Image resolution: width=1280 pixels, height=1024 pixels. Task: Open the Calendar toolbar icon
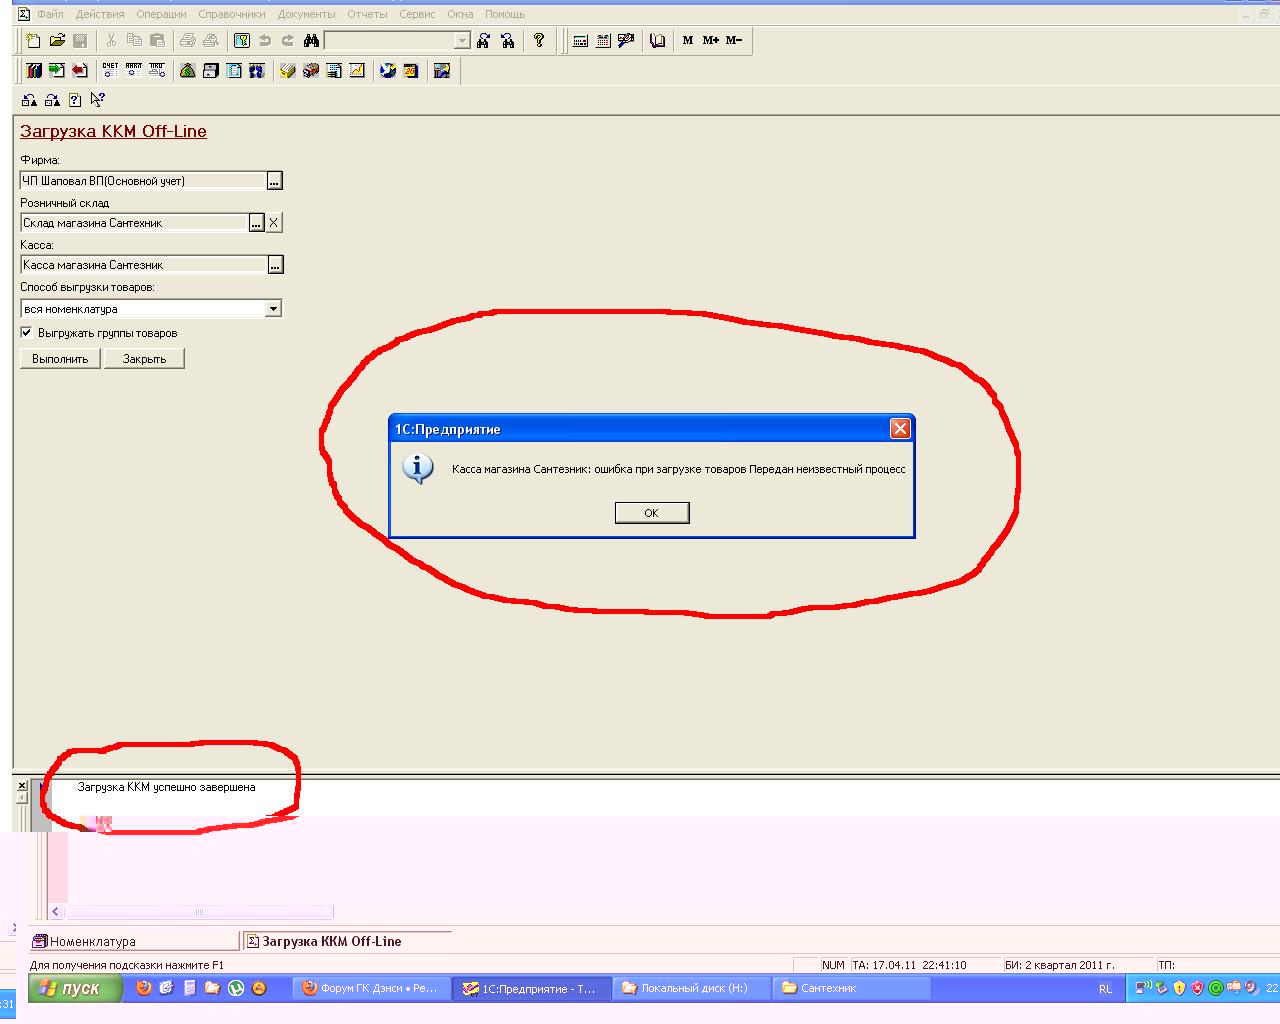[603, 41]
